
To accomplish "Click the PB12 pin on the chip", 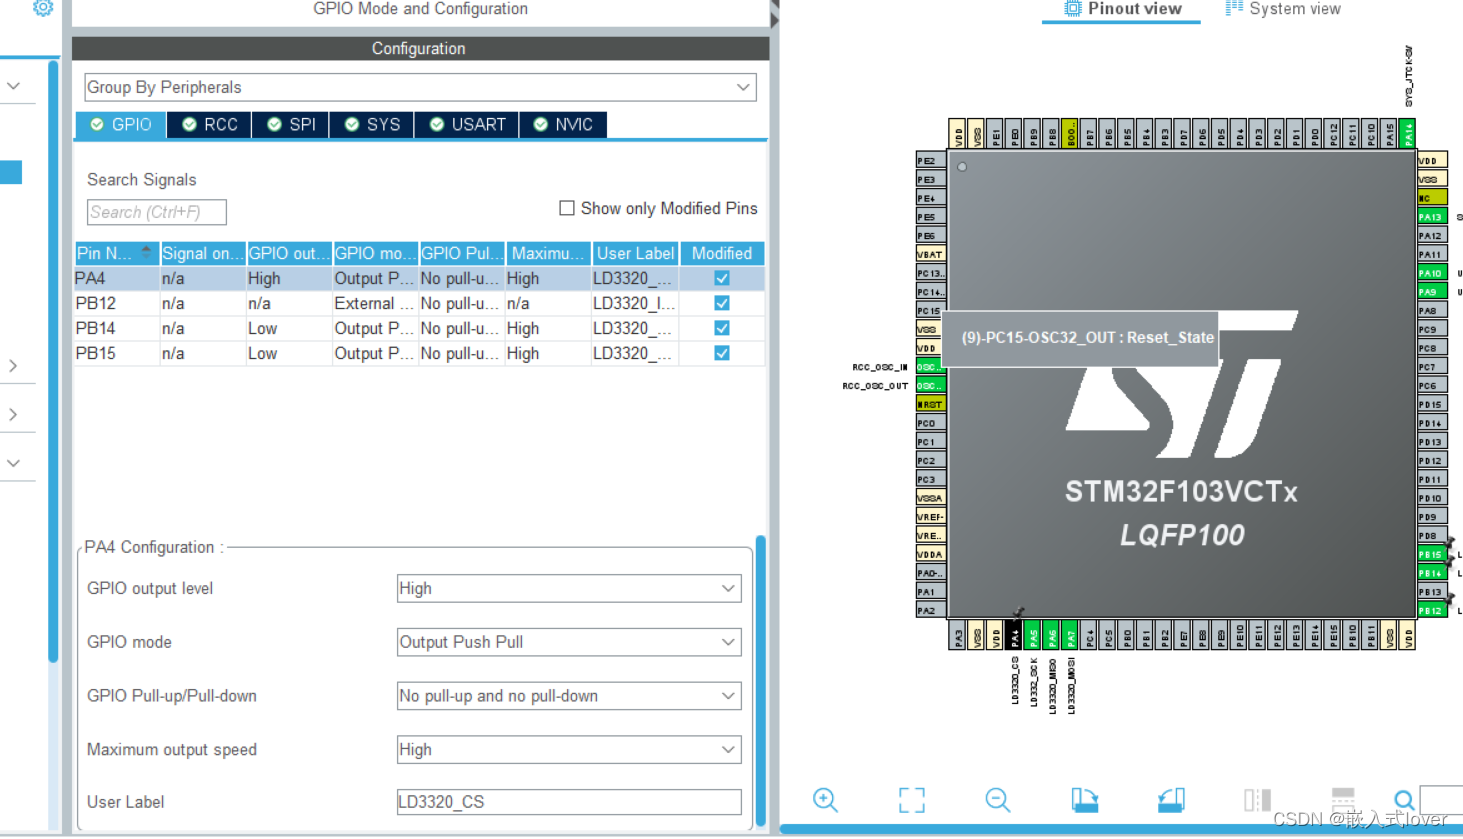I will pyautogui.click(x=1432, y=610).
